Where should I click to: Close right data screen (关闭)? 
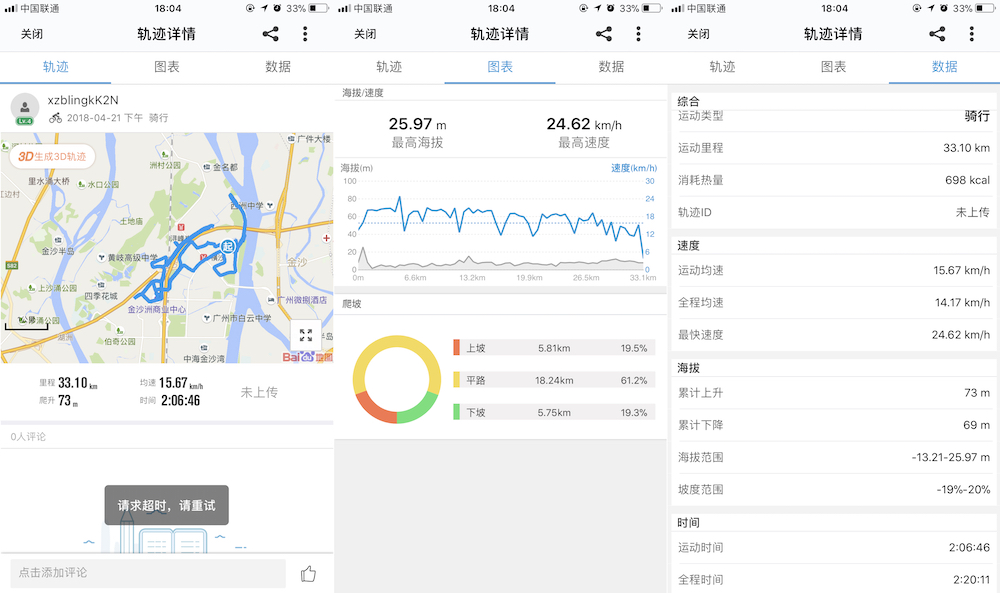tap(698, 34)
